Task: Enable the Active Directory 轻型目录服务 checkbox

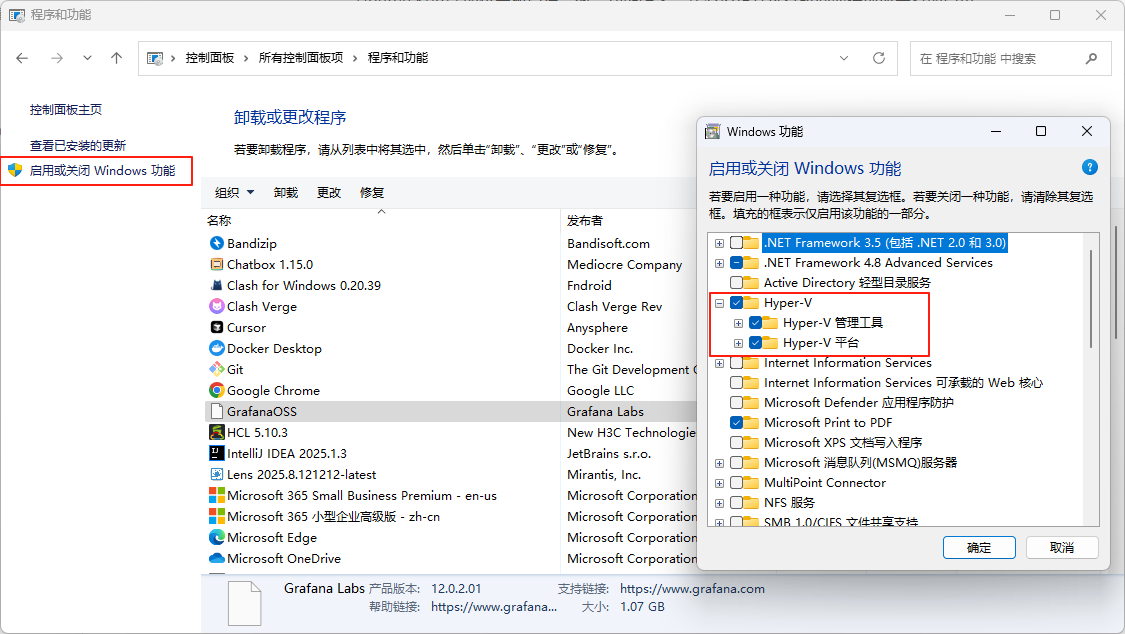Action: point(737,283)
